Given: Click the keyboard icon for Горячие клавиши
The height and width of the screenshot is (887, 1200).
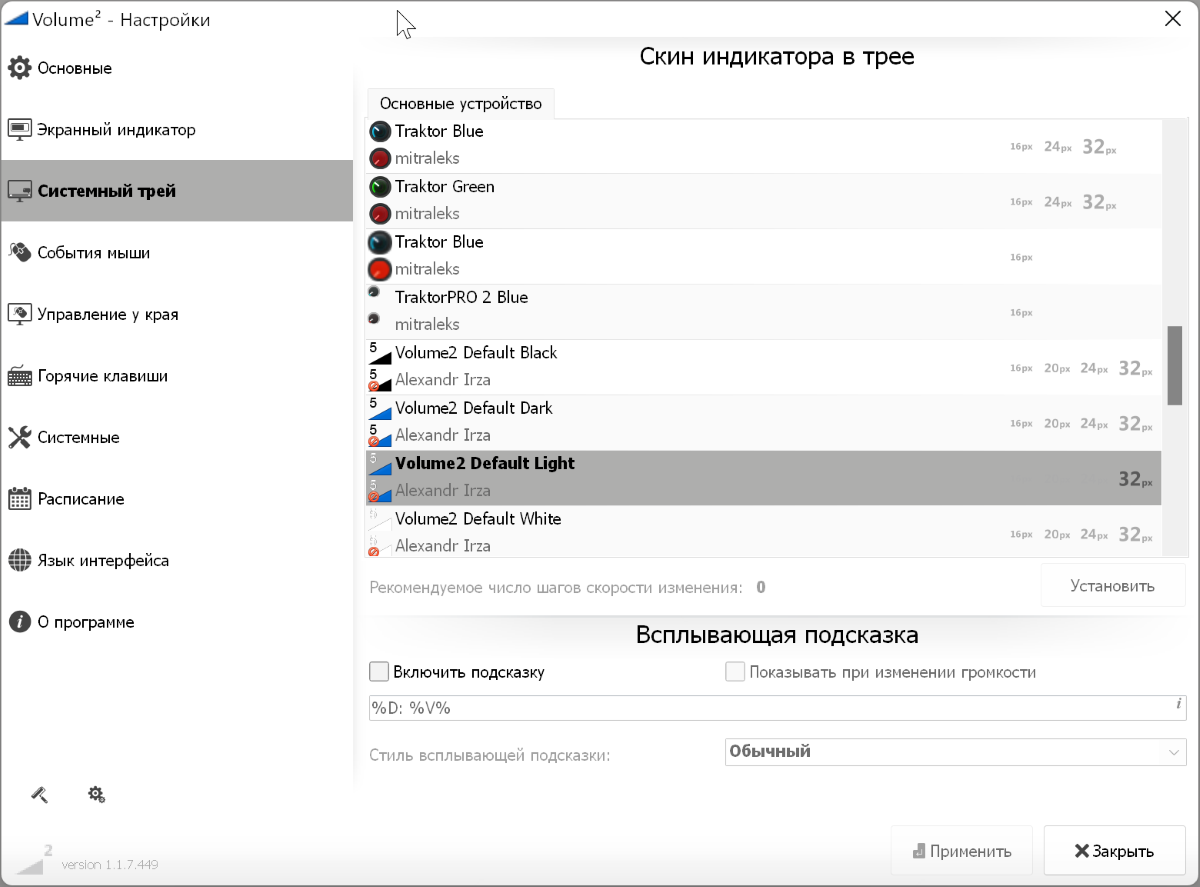Looking at the screenshot, I should (19, 376).
